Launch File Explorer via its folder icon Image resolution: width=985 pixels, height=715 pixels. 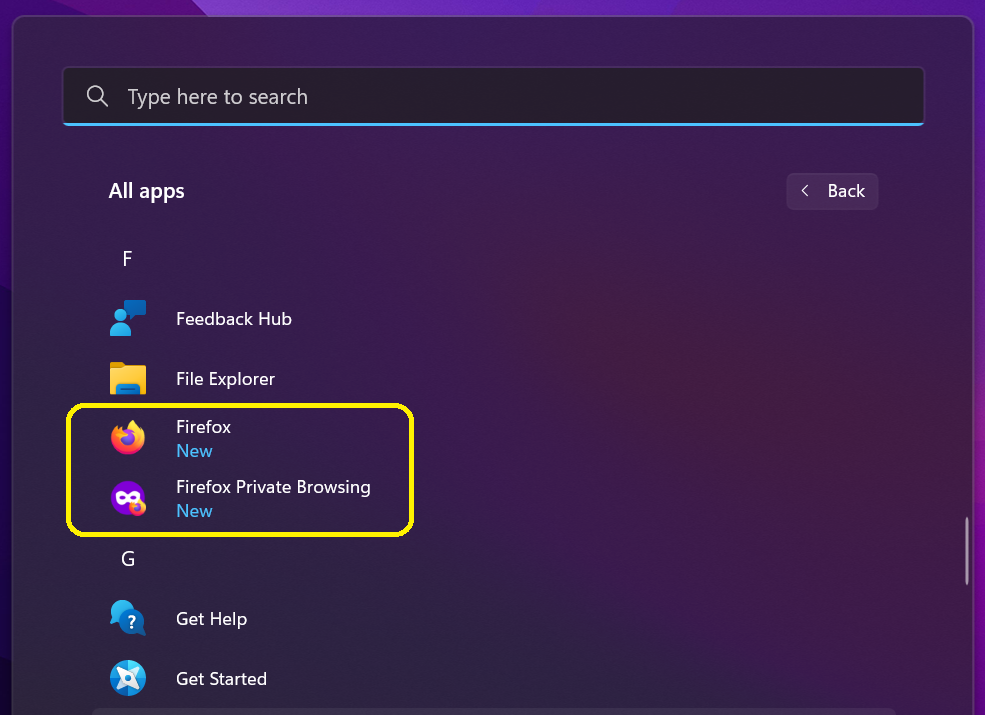point(128,379)
